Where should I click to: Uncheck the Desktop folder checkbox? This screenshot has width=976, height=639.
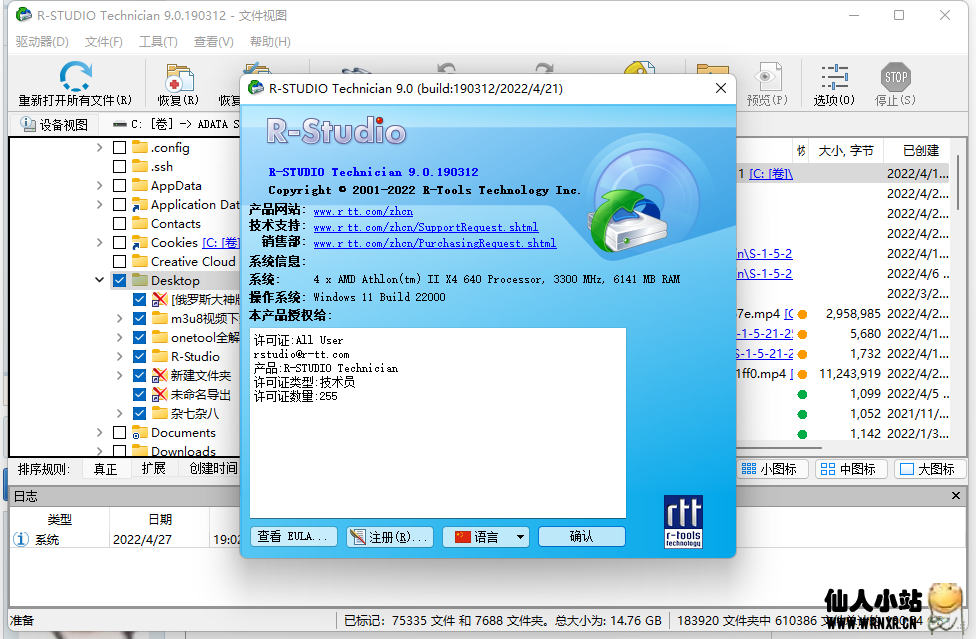120,281
